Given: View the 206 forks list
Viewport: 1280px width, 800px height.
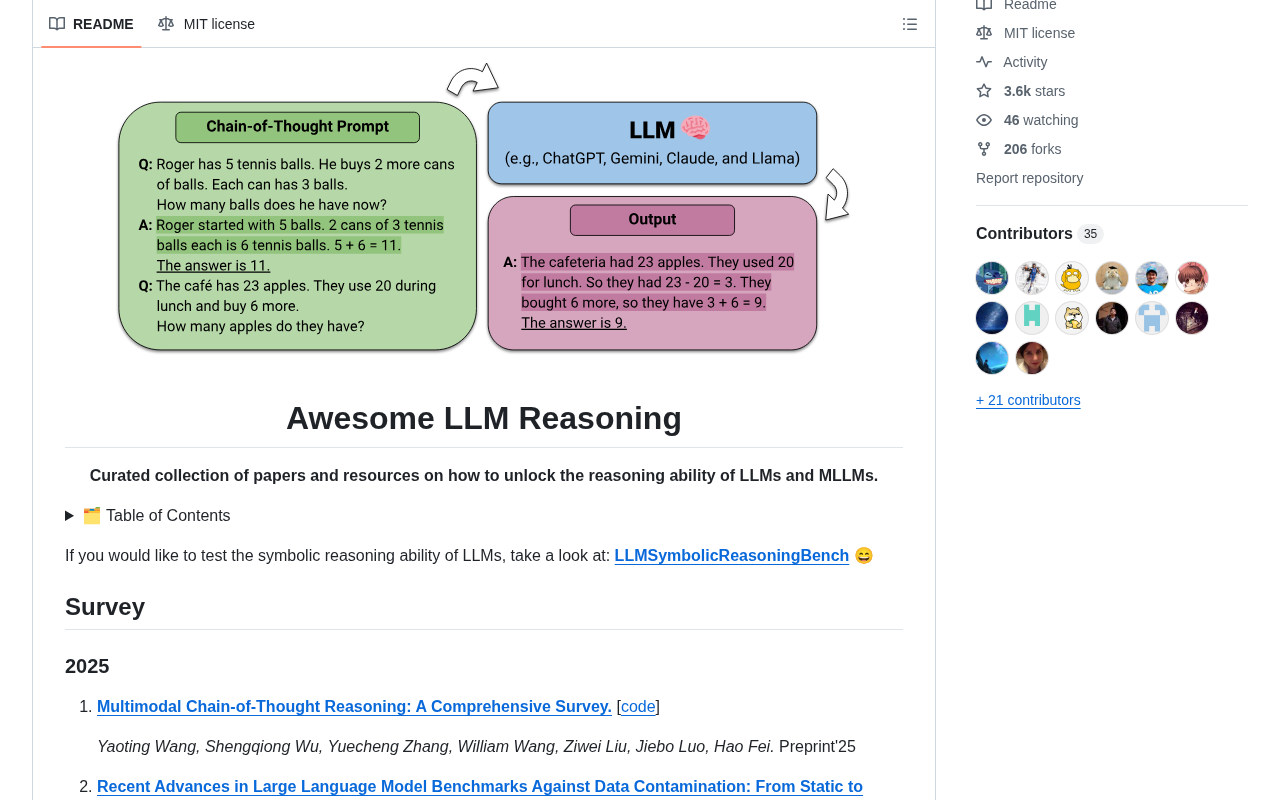Looking at the screenshot, I should (x=1032, y=149).
